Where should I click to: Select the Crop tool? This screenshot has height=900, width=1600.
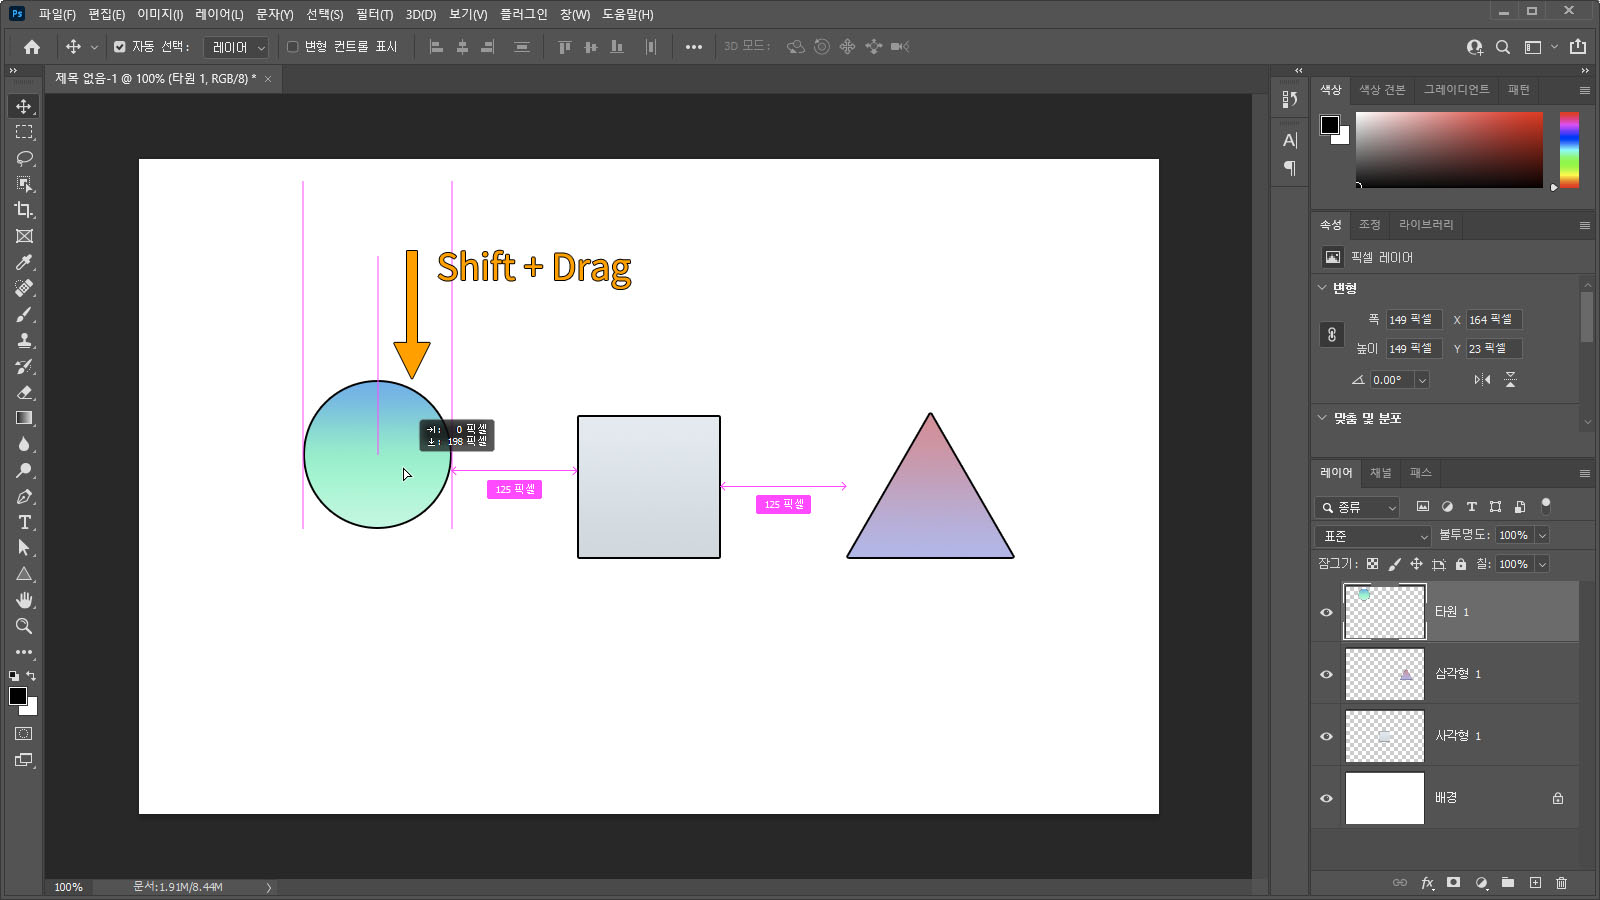(x=24, y=210)
